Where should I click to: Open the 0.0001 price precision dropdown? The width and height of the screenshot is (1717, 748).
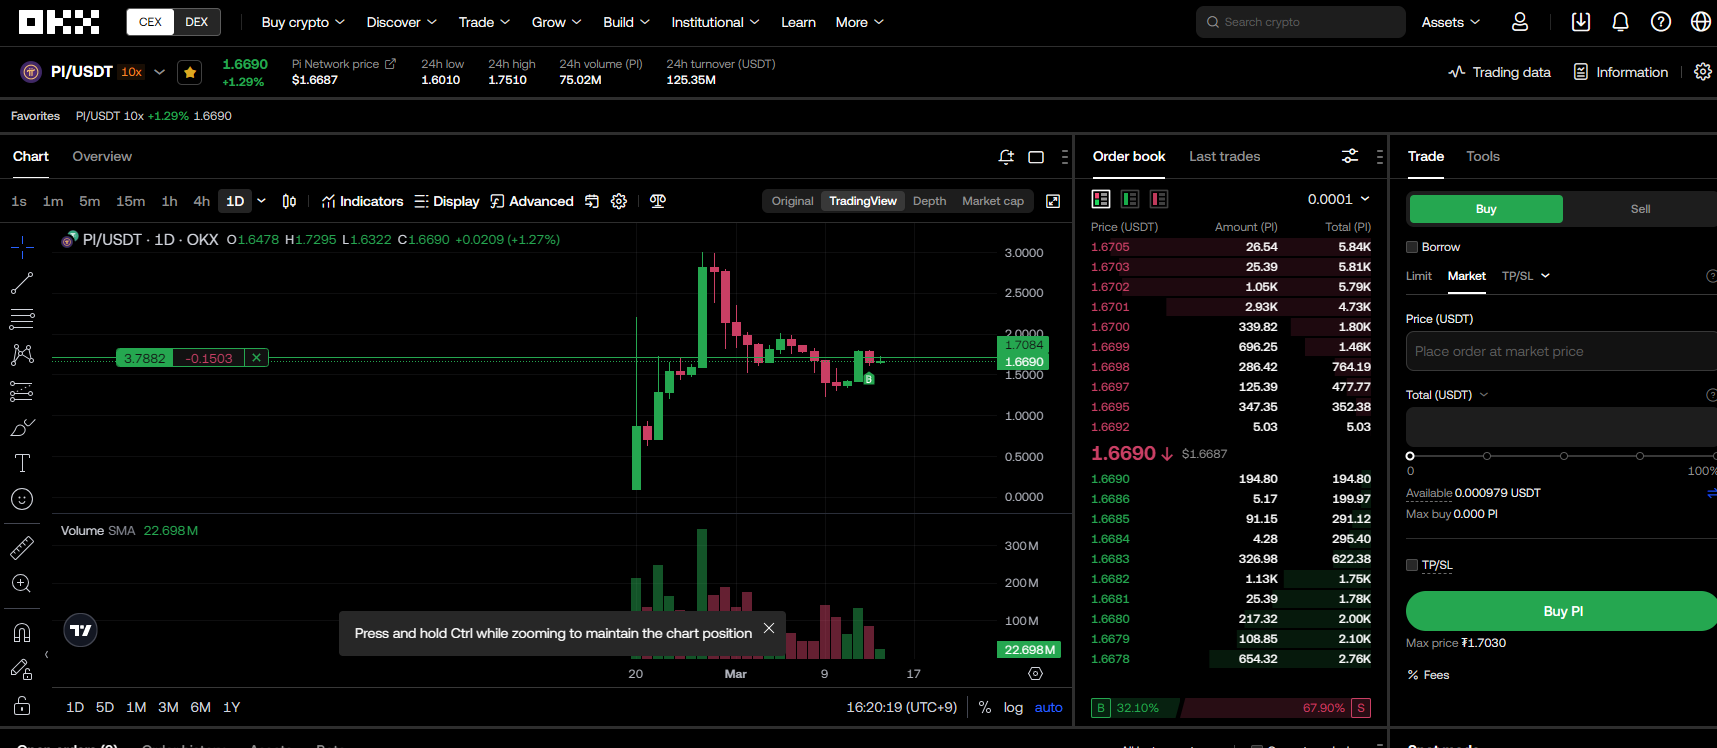(x=1338, y=199)
